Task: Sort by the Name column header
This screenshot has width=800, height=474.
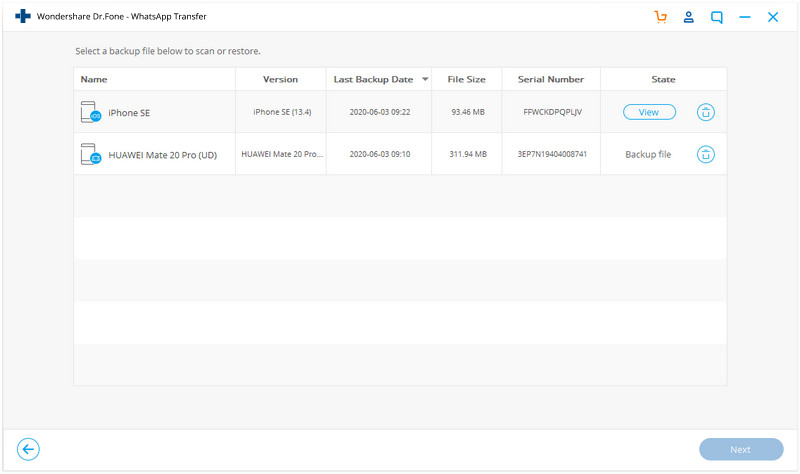Action: tap(94, 79)
